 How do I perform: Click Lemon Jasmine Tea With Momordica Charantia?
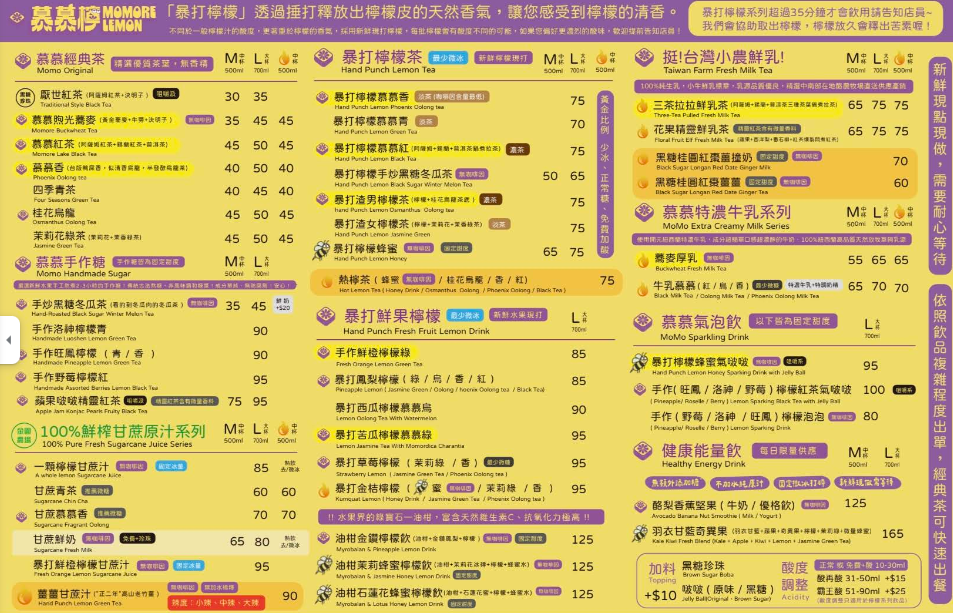[x=400, y=439]
